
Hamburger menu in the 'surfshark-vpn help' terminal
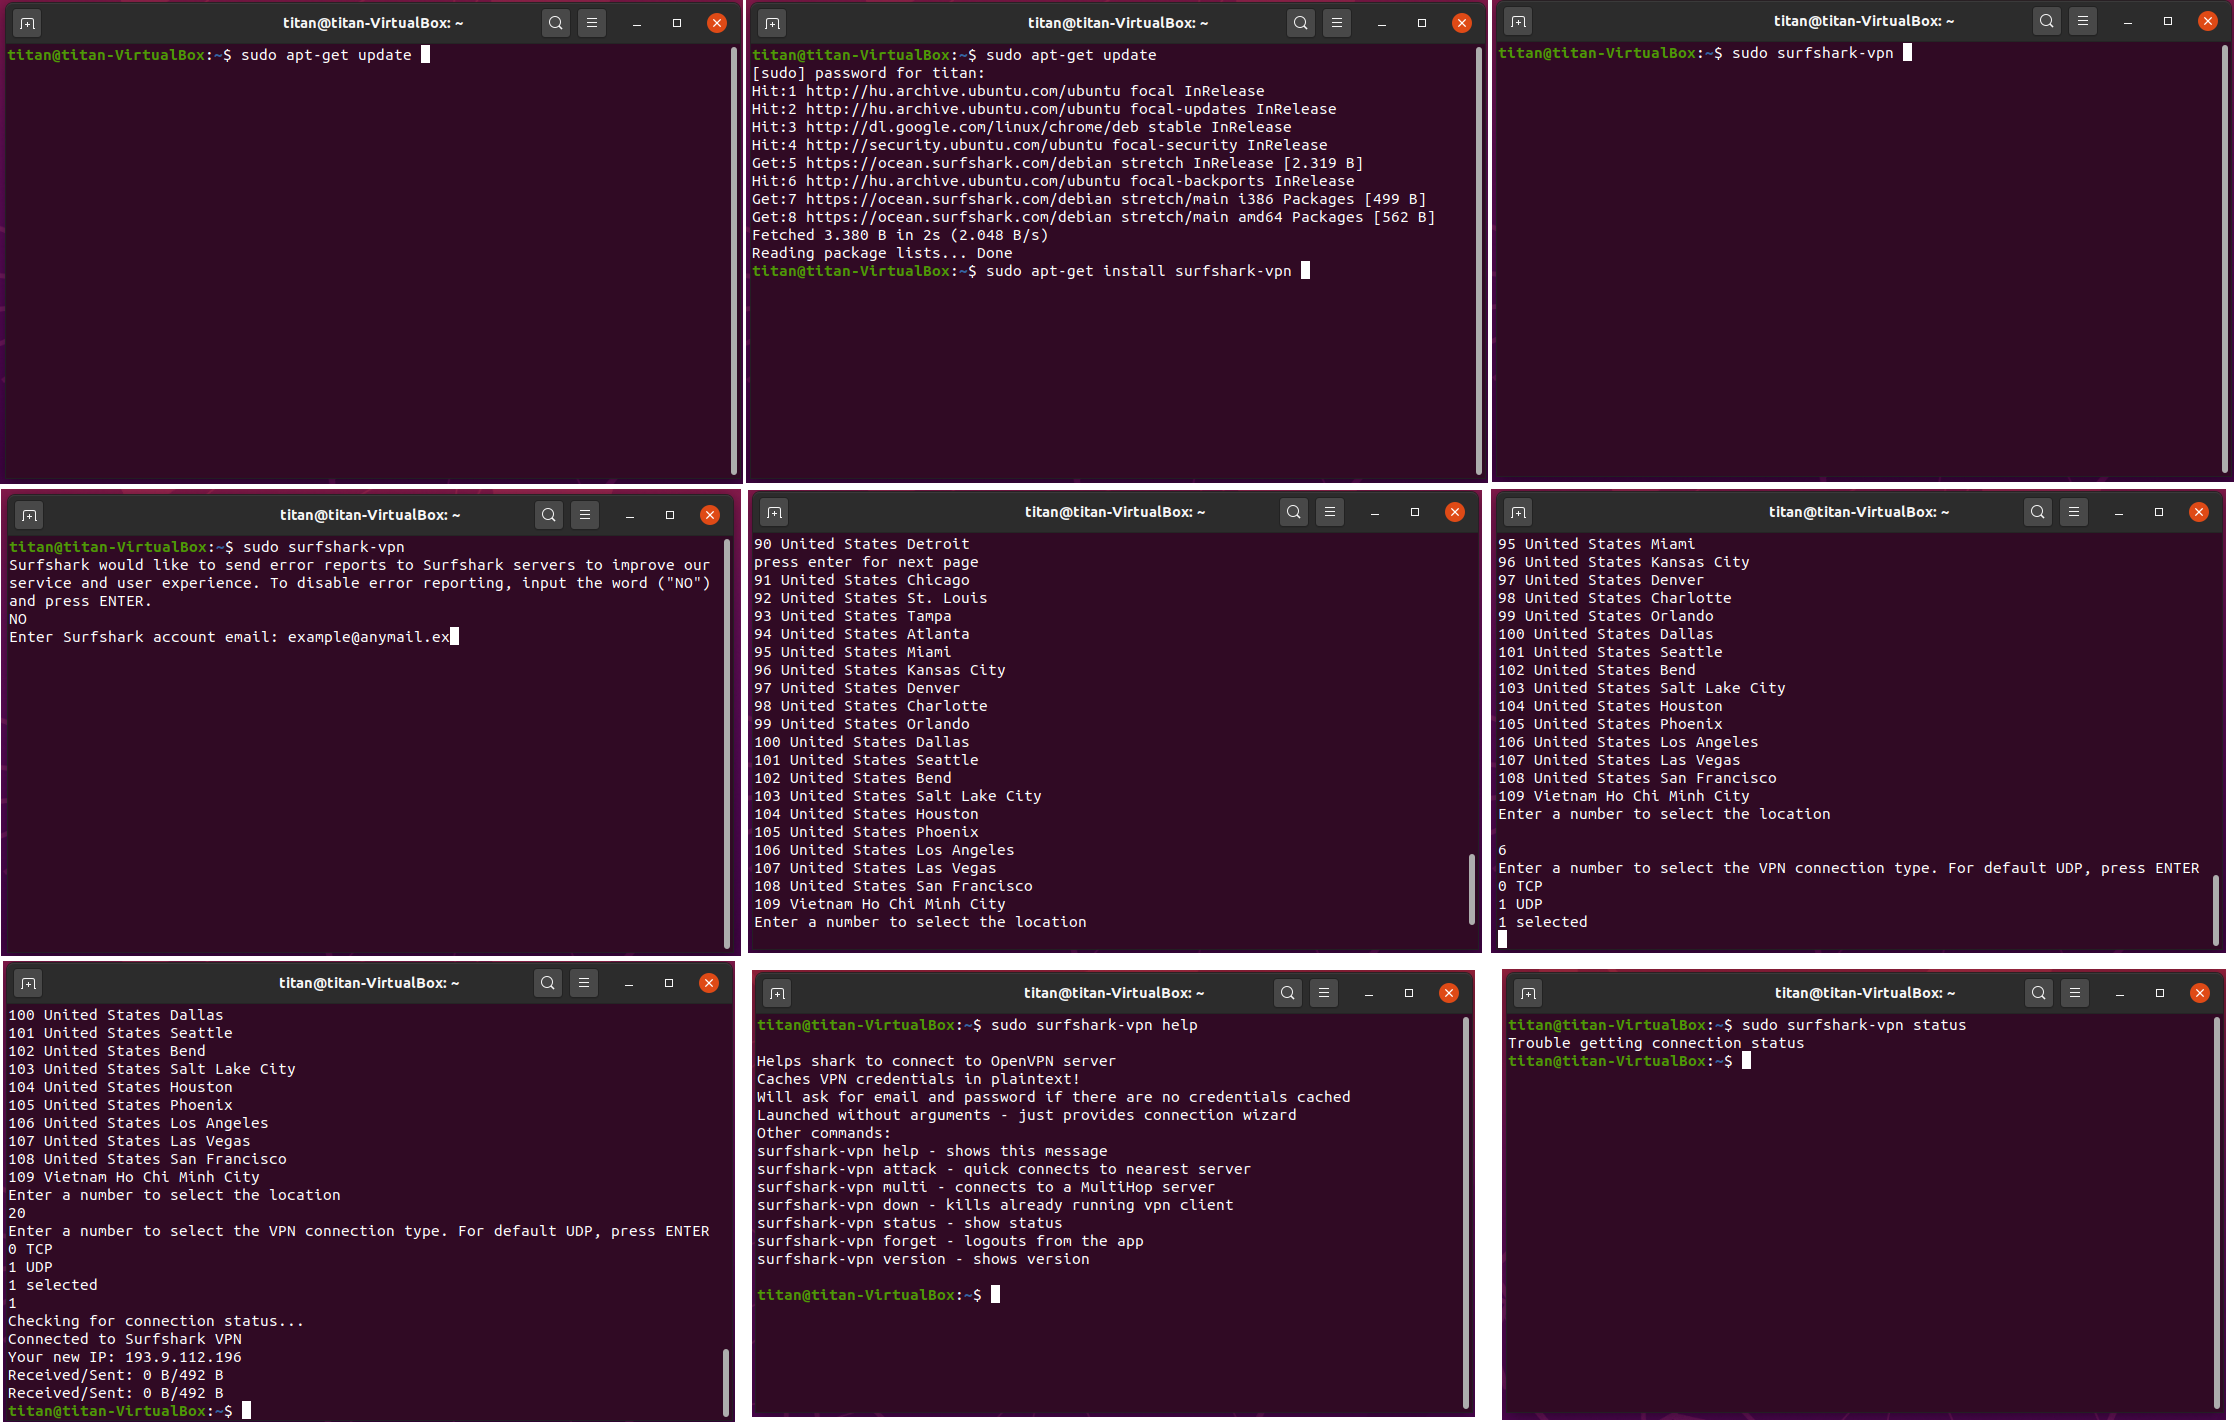pos(1324,993)
